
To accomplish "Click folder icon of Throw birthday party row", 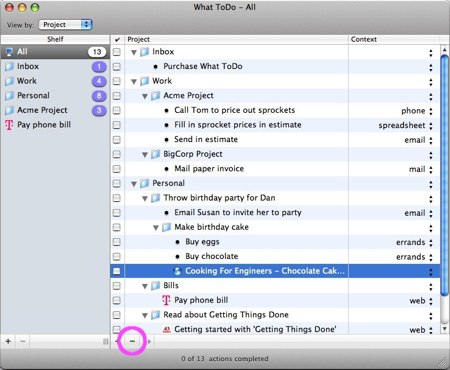I will pyautogui.click(x=156, y=198).
